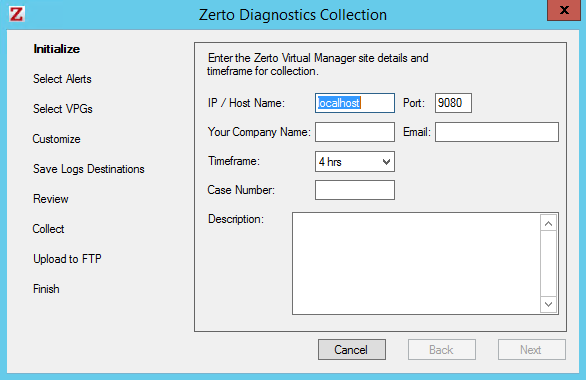Open the Upload to FTP step
Viewport: 586px width, 380px height.
(x=67, y=259)
